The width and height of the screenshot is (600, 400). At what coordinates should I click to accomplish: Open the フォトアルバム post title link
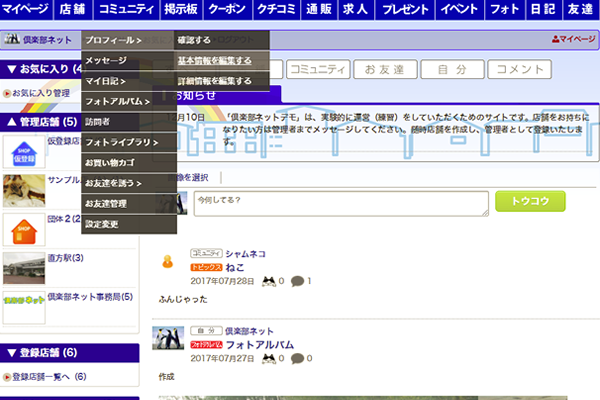coord(260,345)
